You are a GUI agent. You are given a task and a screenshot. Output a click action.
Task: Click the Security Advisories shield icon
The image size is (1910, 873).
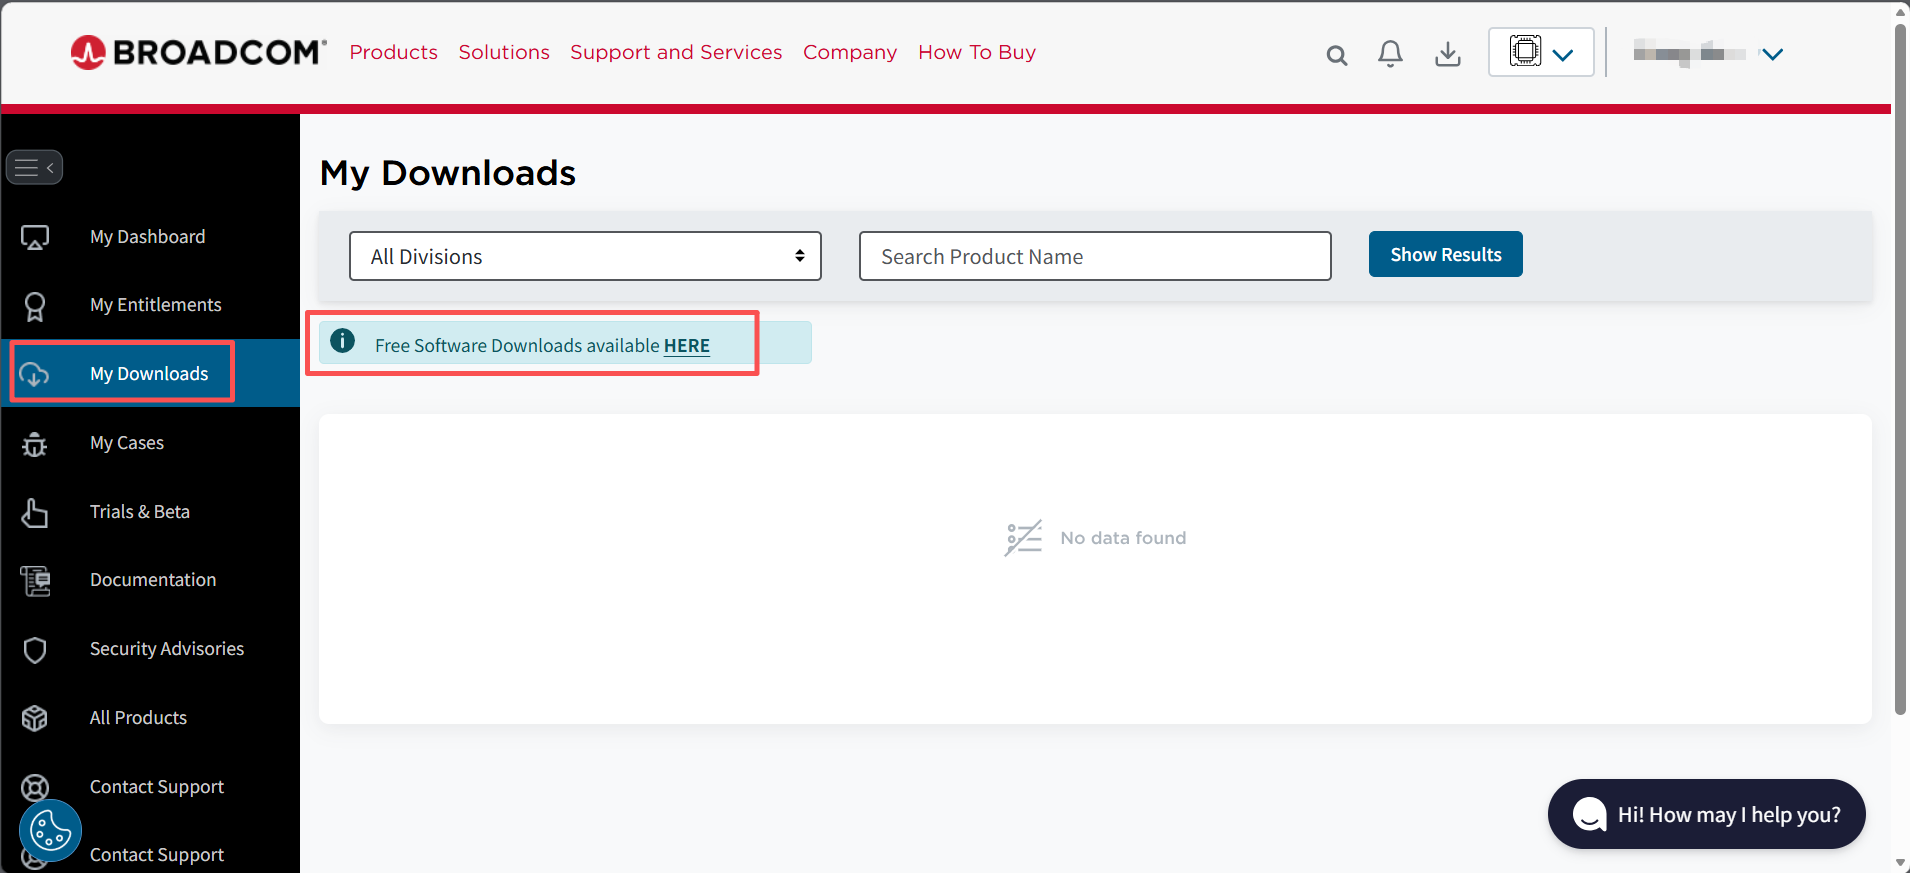click(35, 649)
